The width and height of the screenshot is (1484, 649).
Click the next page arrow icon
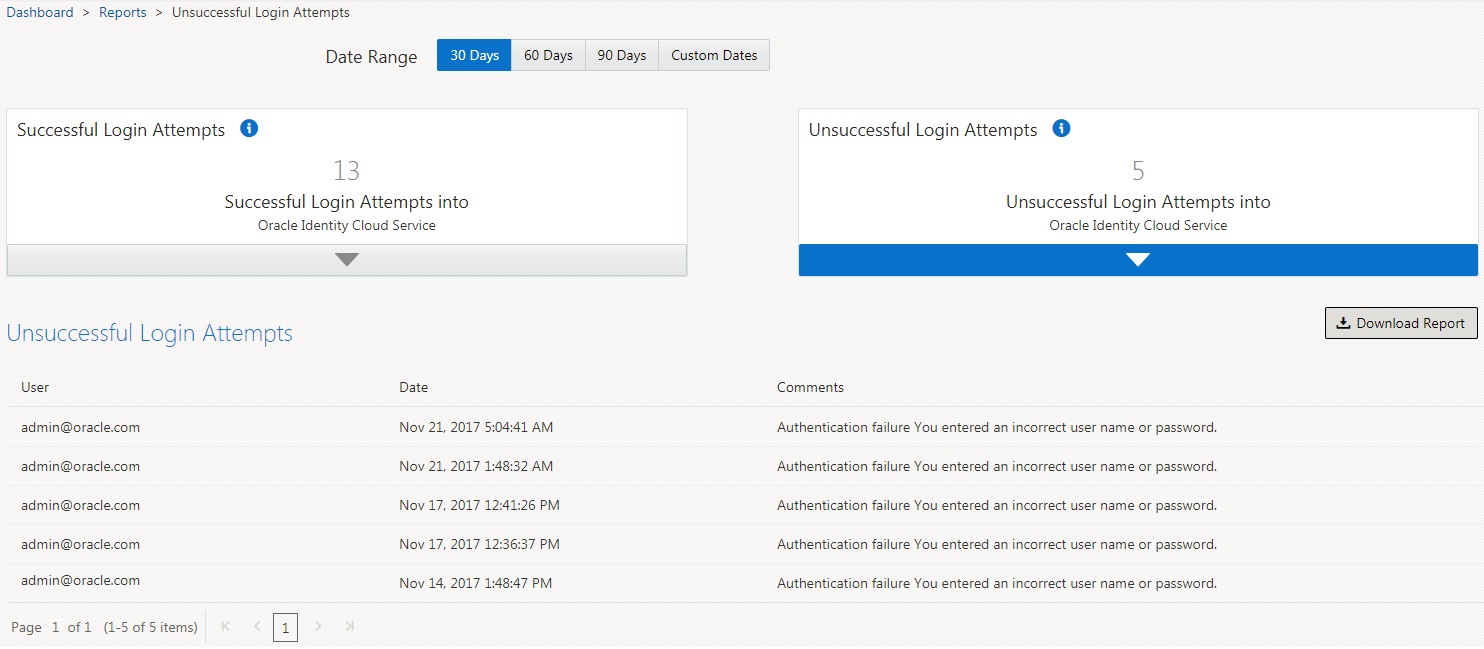coord(318,626)
